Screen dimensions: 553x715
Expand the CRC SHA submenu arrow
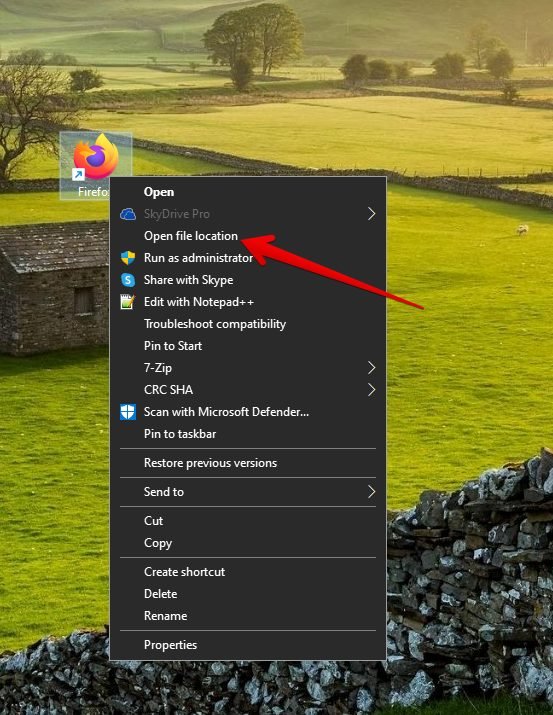tap(372, 390)
